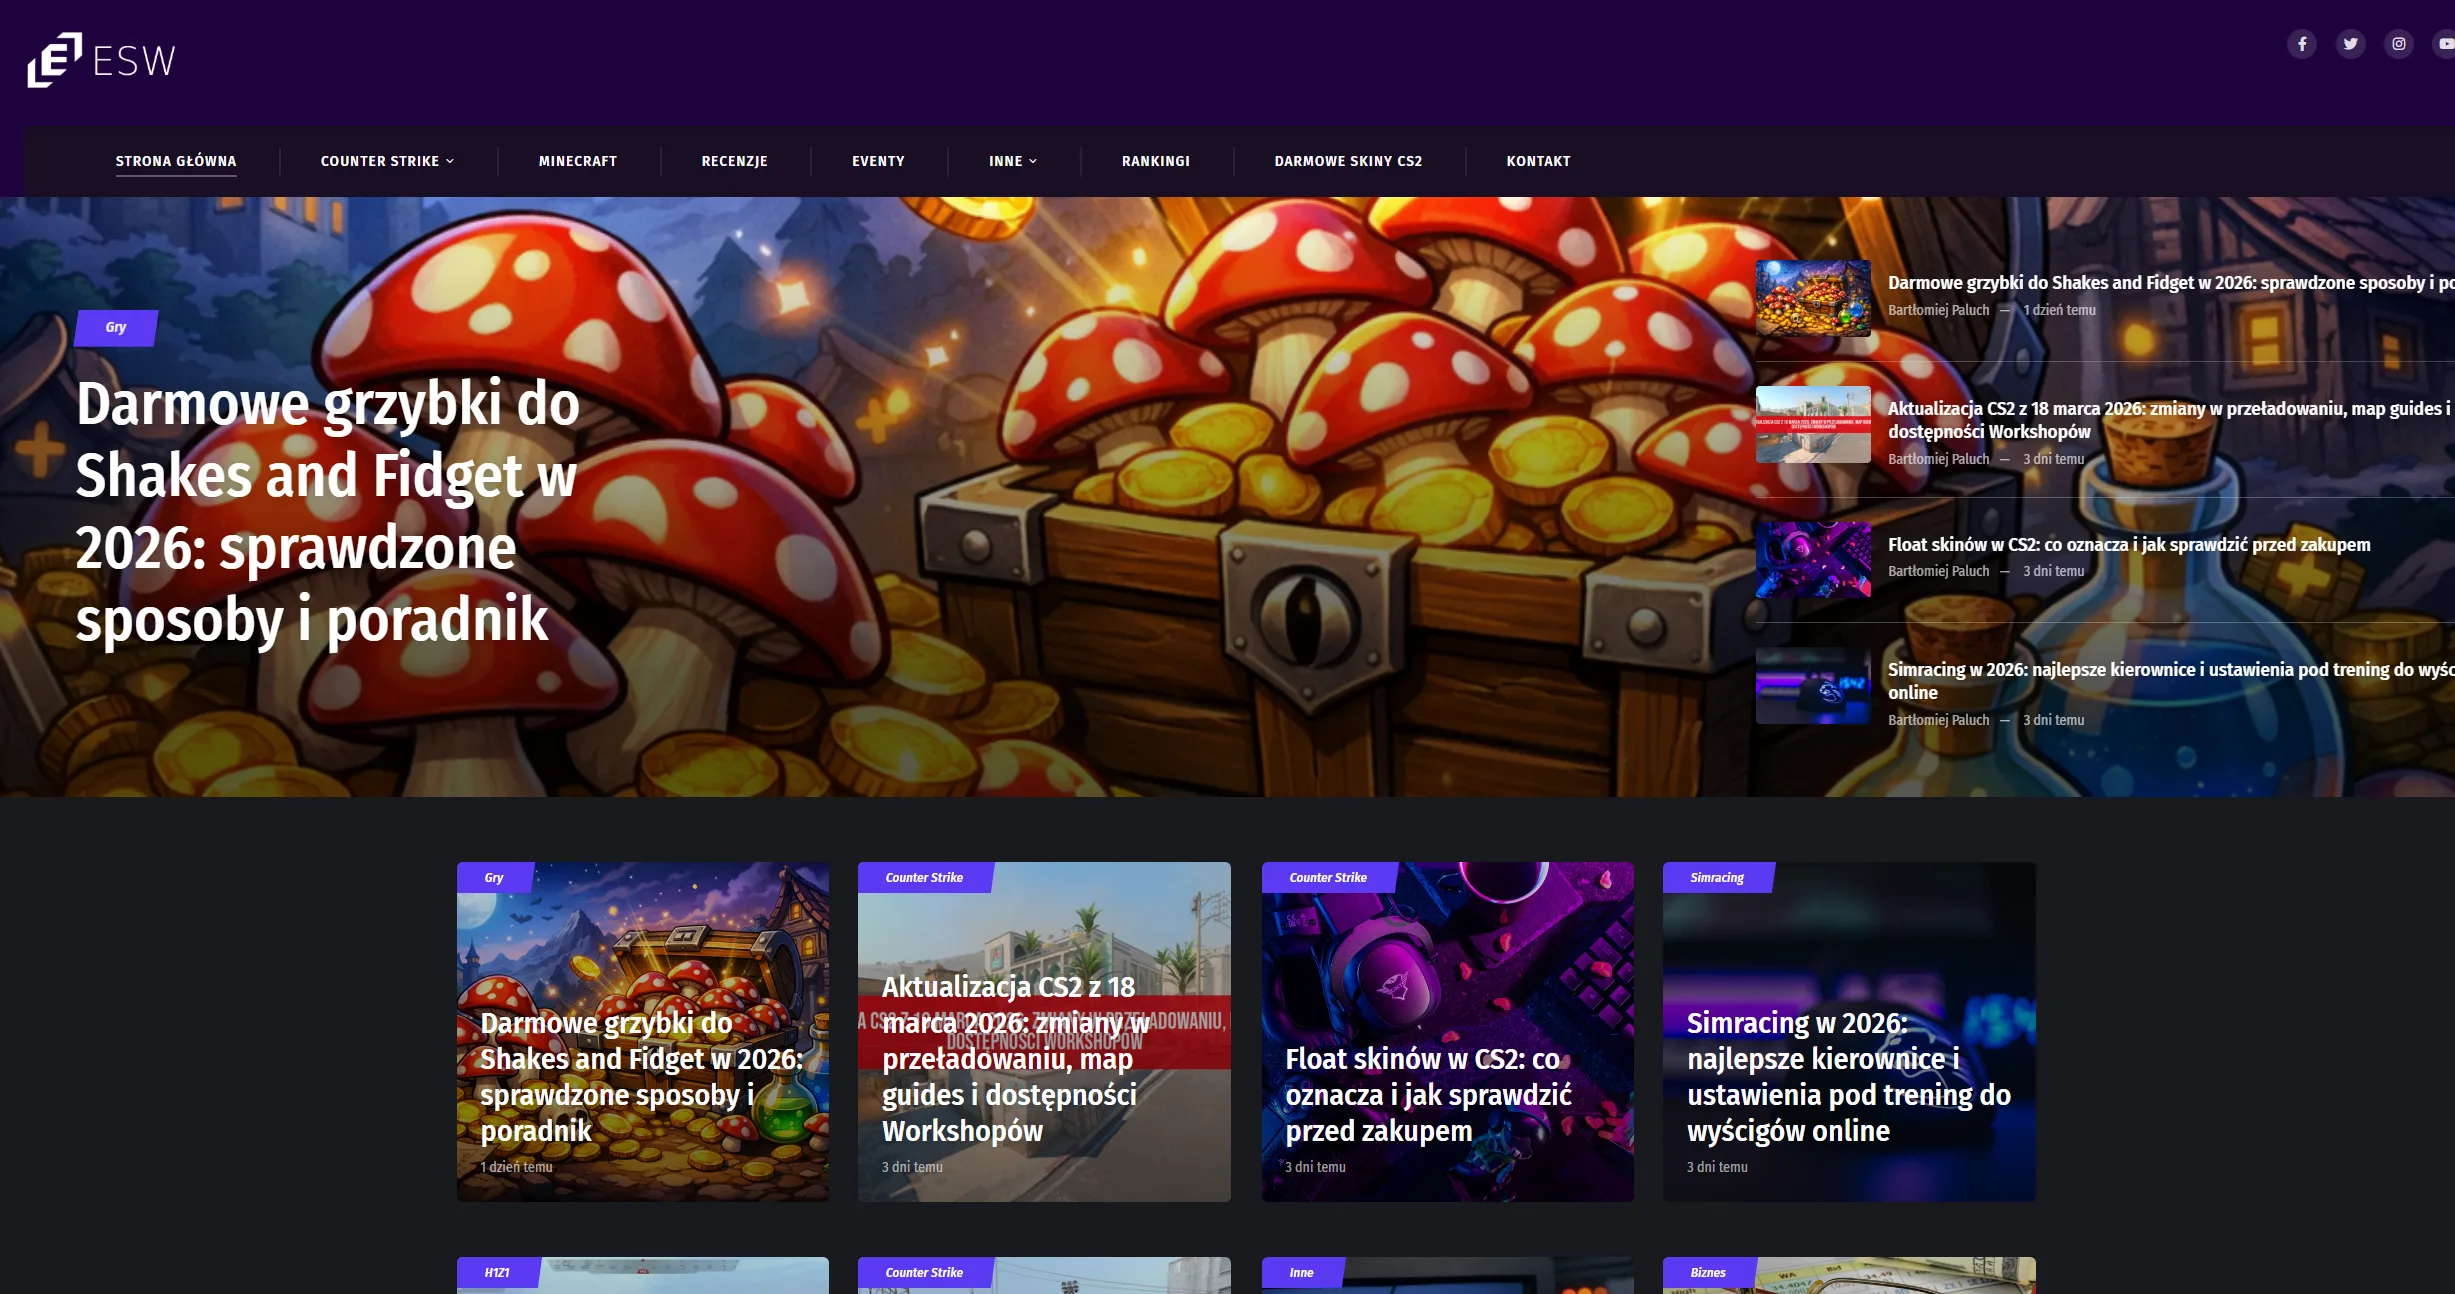The height and width of the screenshot is (1294, 2455).
Task: Open the Rankingi menu item
Action: point(1156,161)
